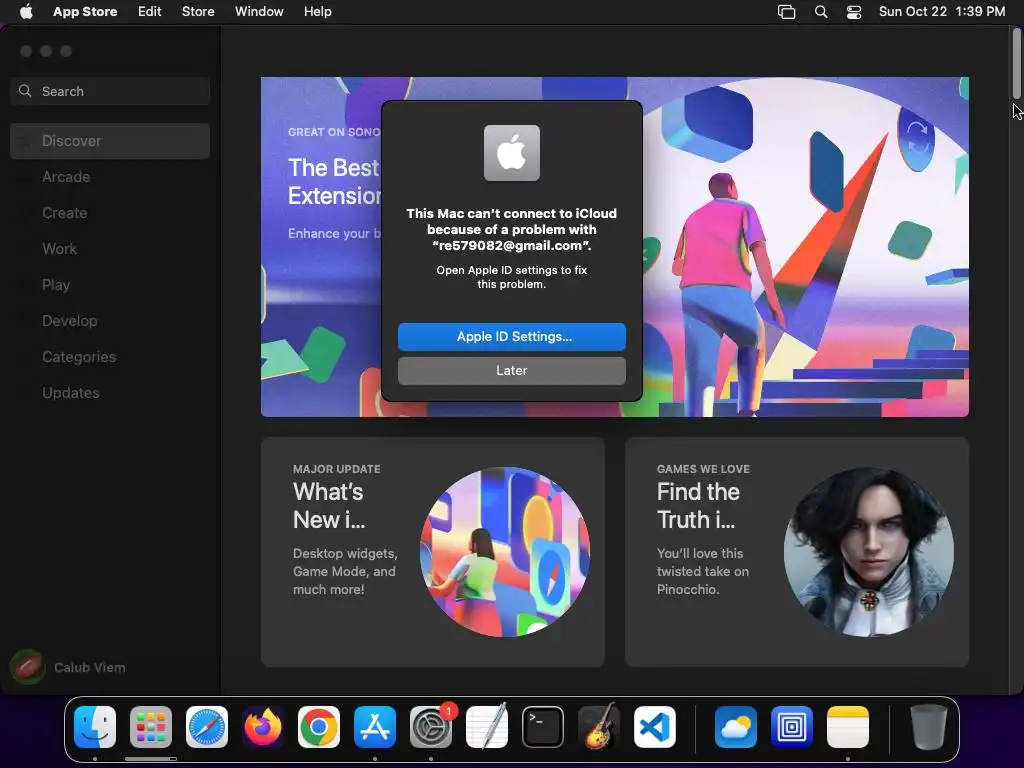Launch Safari from the Dock
This screenshot has height=768, width=1024.
tap(207, 727)
